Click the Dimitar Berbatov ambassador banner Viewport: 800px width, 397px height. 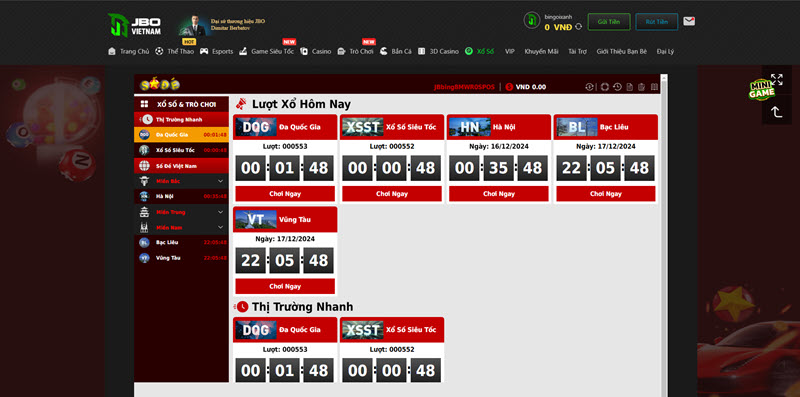(x=221, y=25)
